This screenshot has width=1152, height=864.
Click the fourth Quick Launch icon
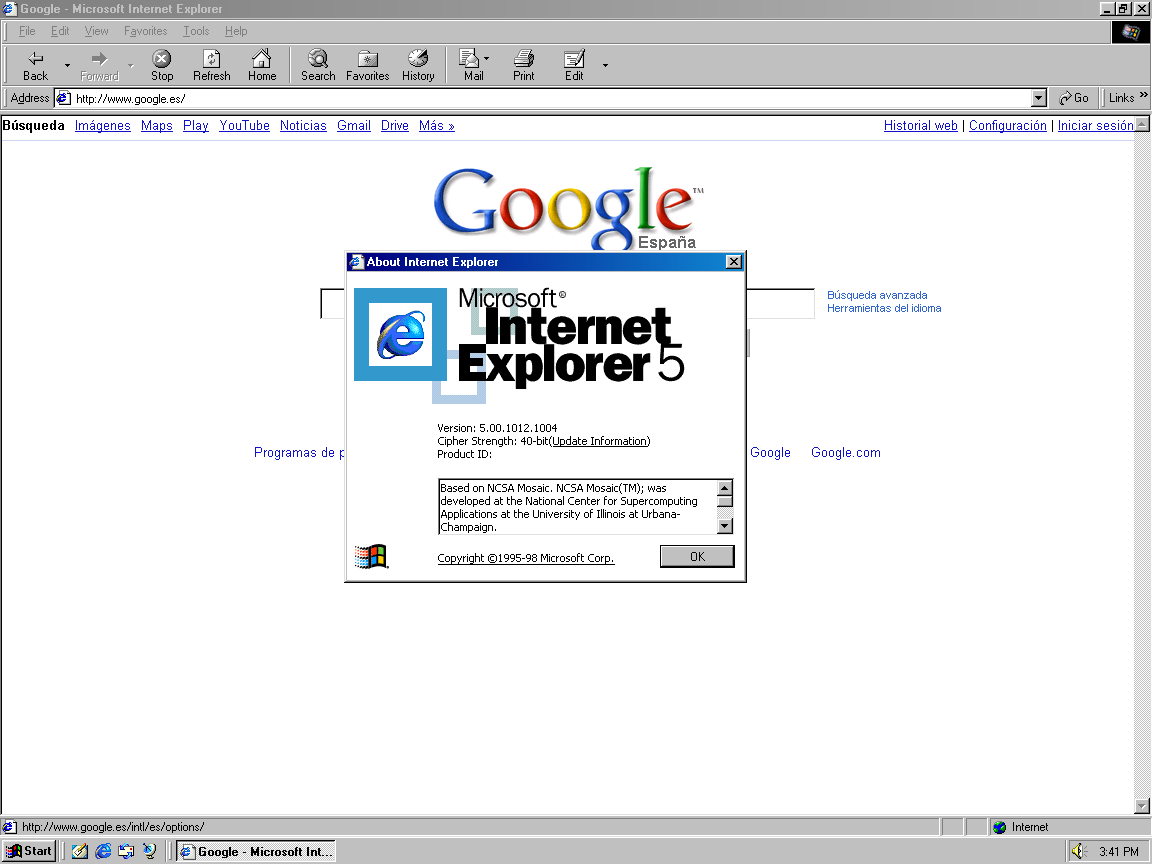click(150, 851)
